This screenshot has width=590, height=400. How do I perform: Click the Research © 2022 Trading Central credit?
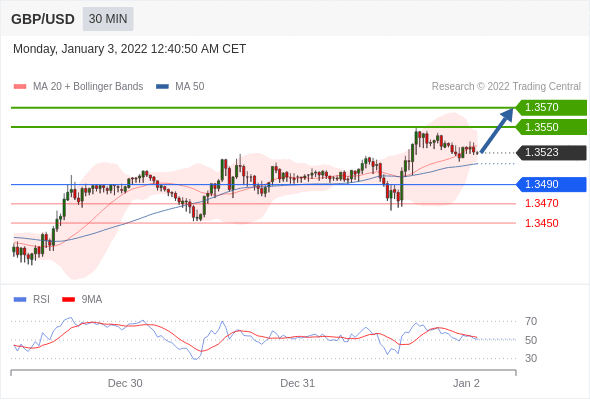coord(506,87)
